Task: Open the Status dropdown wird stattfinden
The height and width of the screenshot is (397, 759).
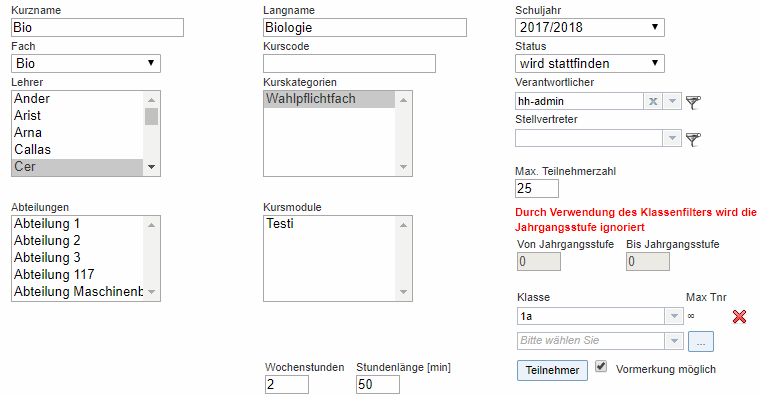Action: [x=590, y=63]
